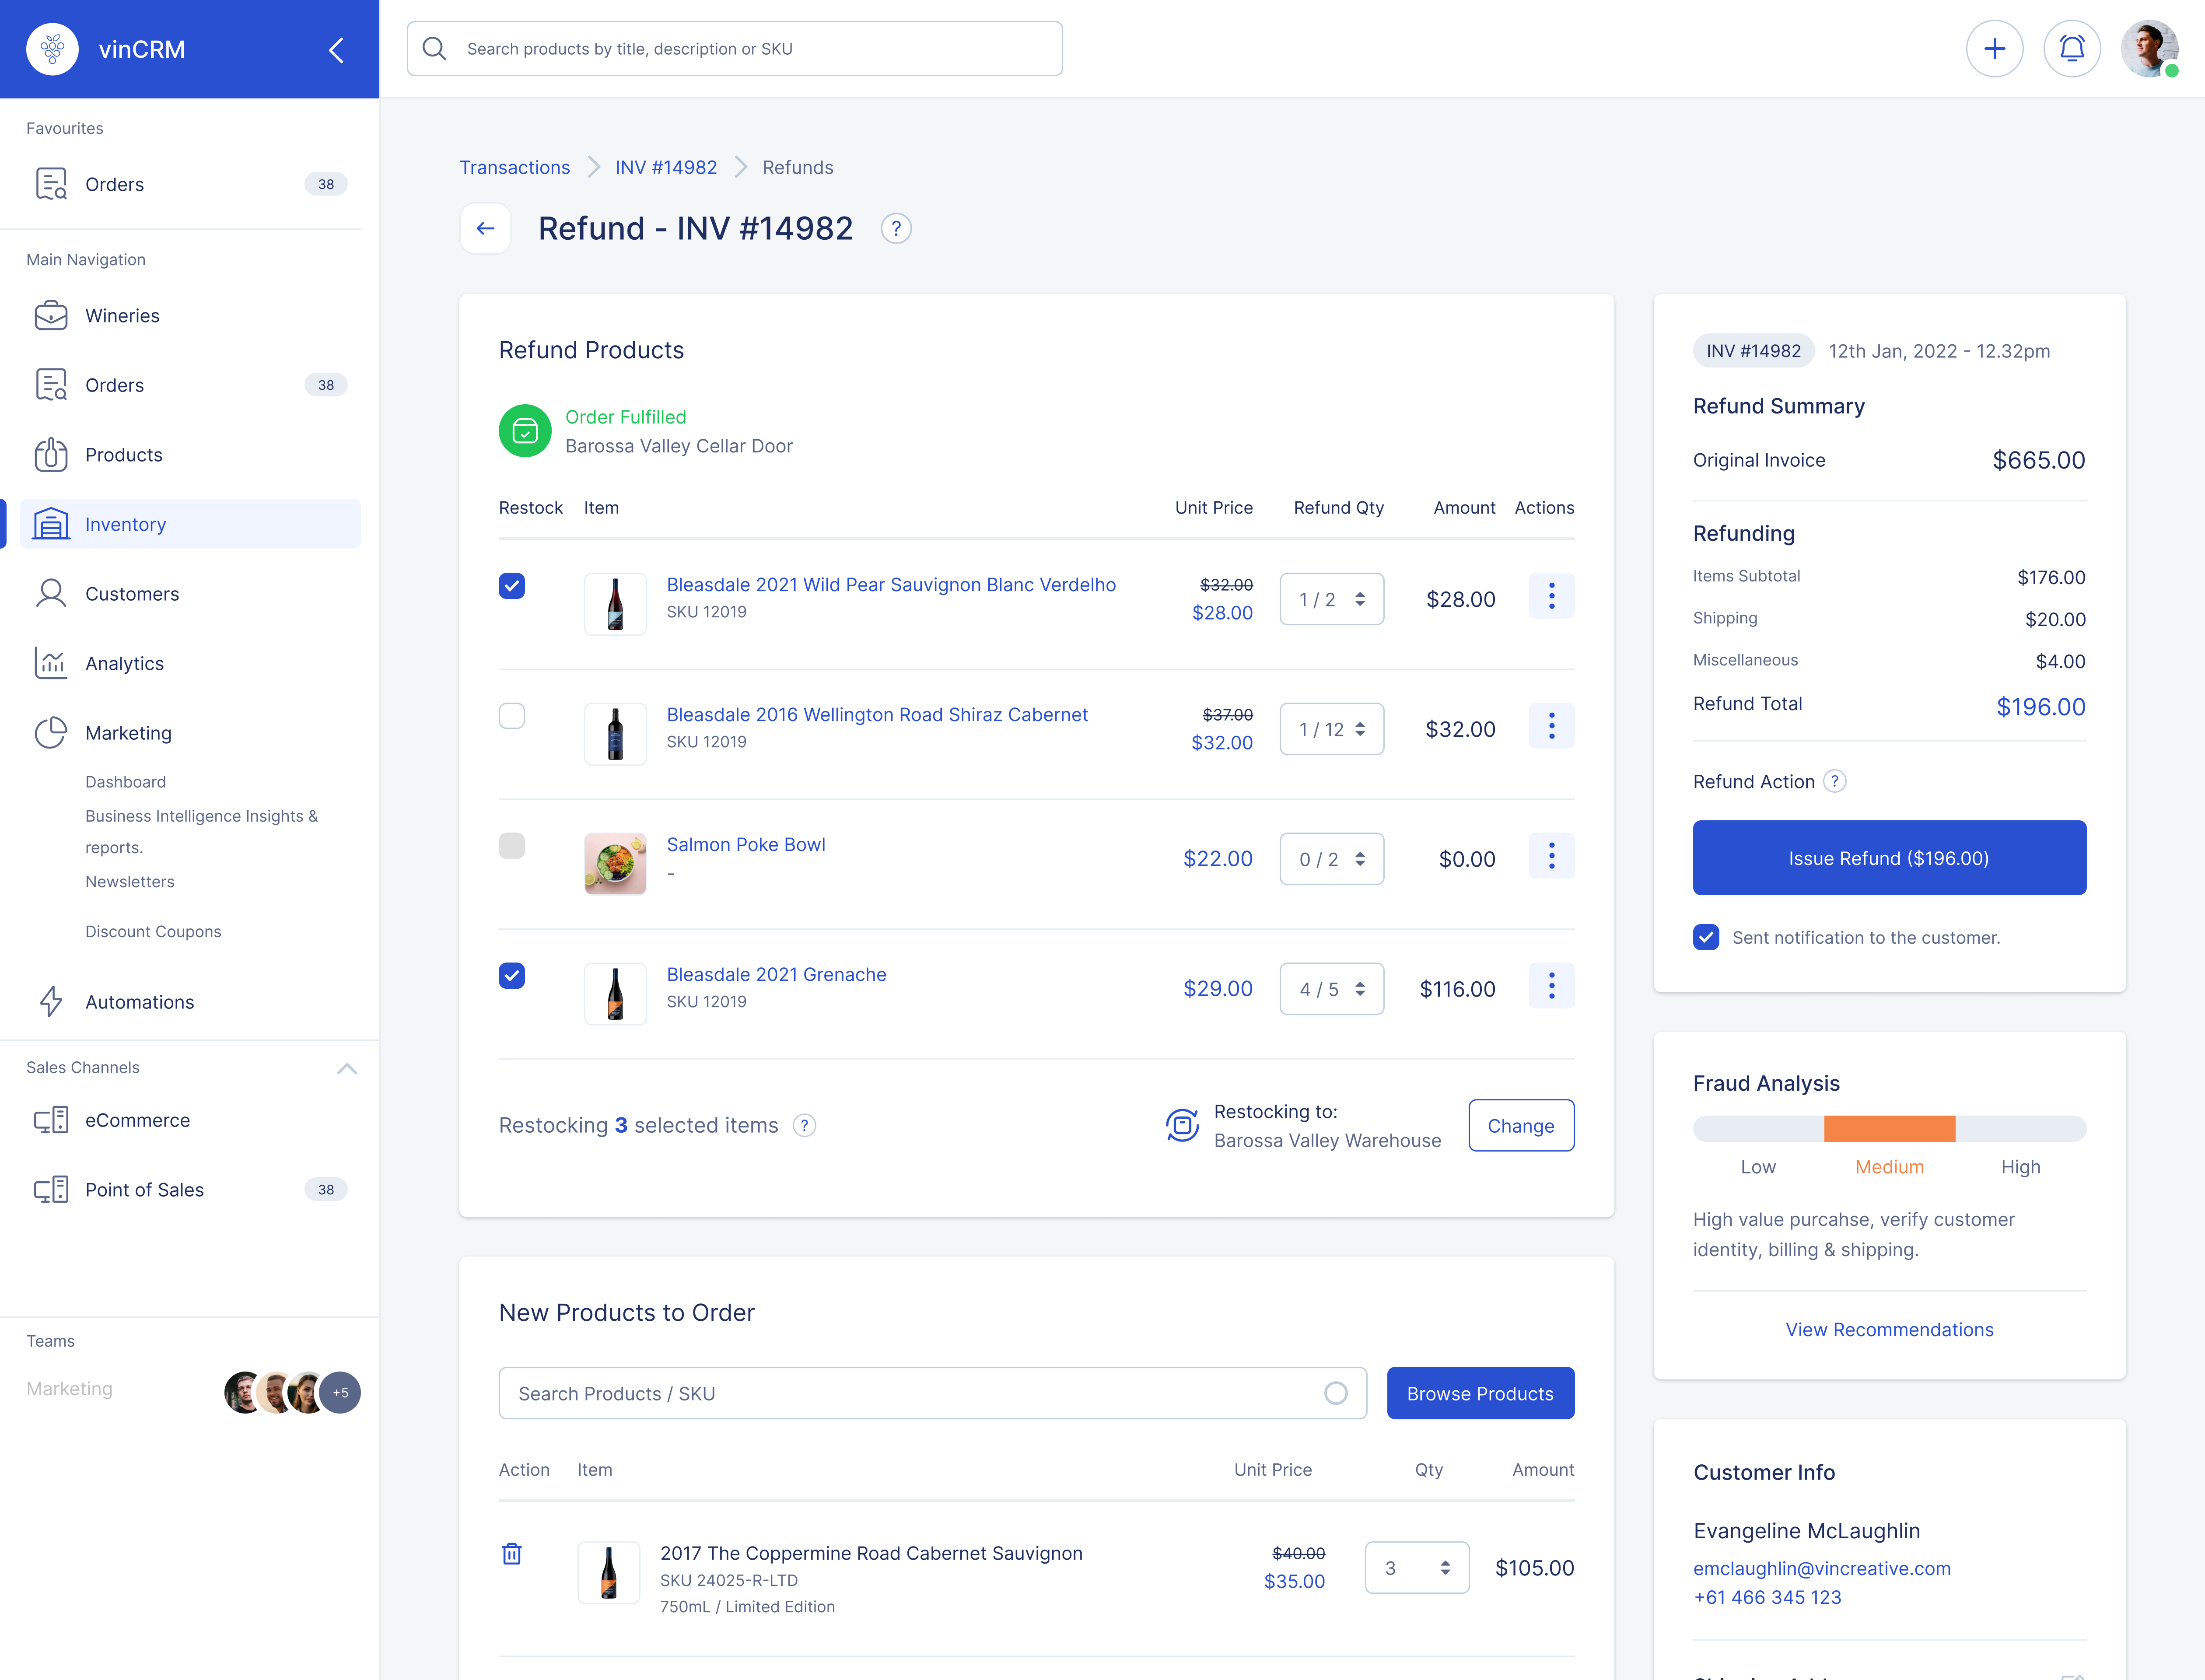This screenshot has height=1680, width=2205.
Task: Click Browse Products button
Action: [x=1480, y=1393]
